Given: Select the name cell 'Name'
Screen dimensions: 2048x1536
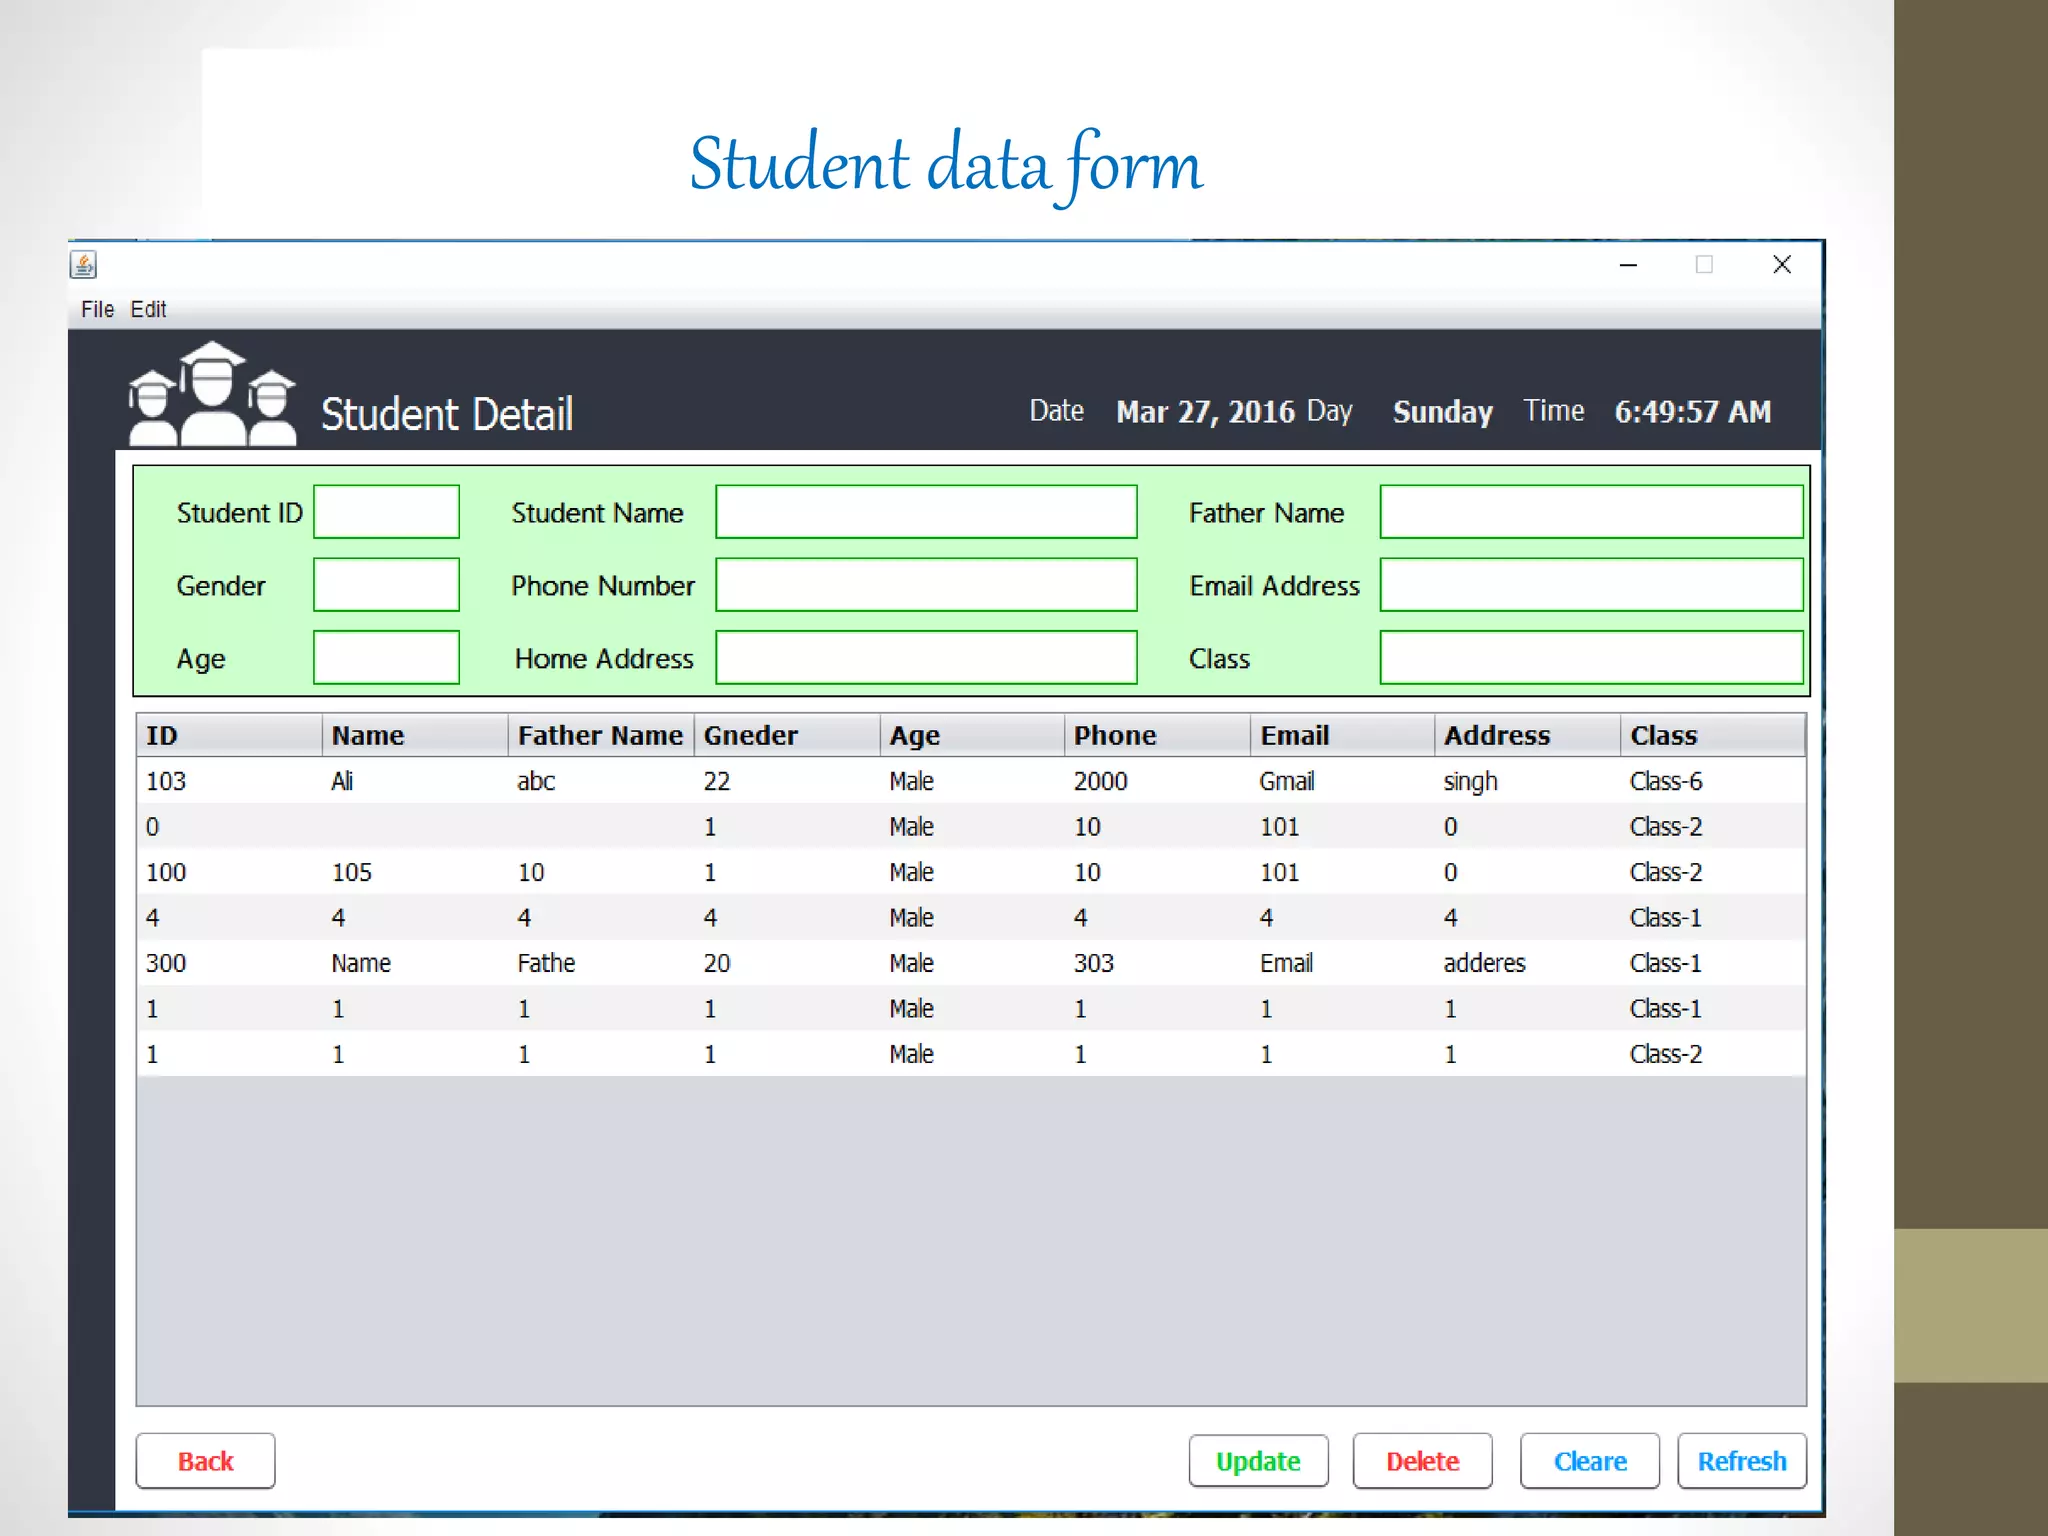Looking at the screenshot, I should (x=415, y=963).
